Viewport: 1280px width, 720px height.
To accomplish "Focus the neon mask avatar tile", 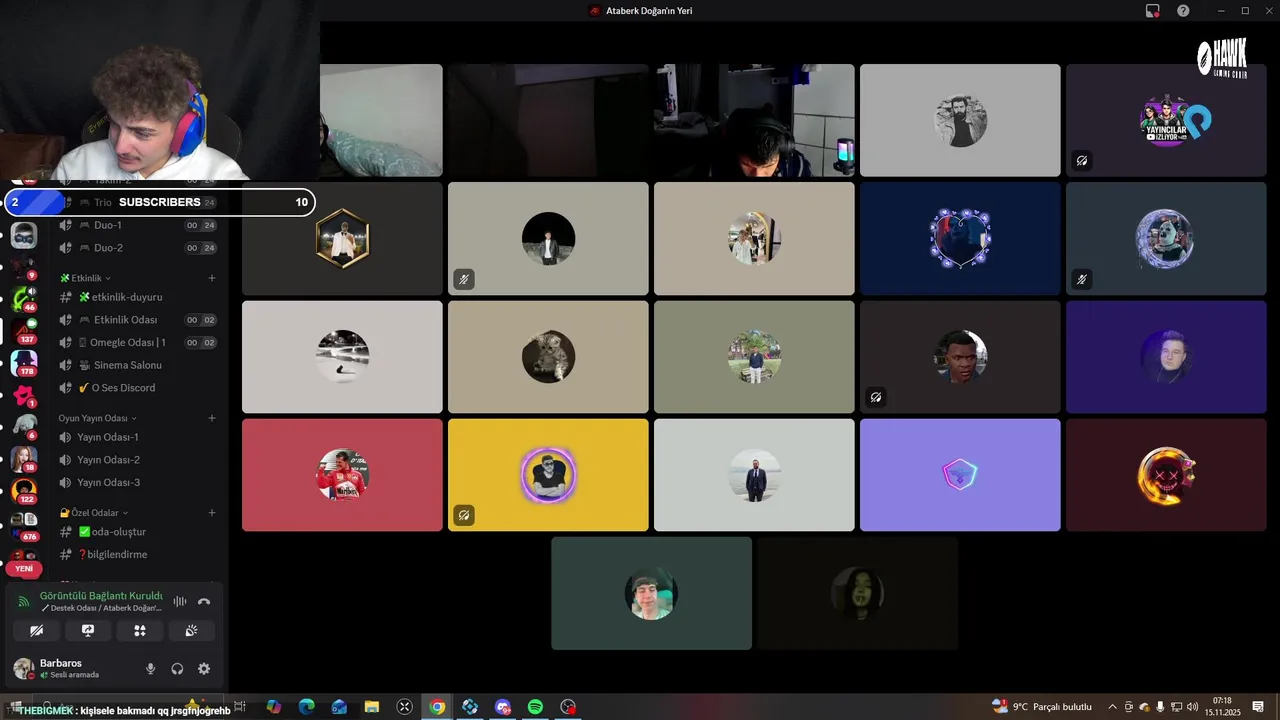I will click(1166, 475).
